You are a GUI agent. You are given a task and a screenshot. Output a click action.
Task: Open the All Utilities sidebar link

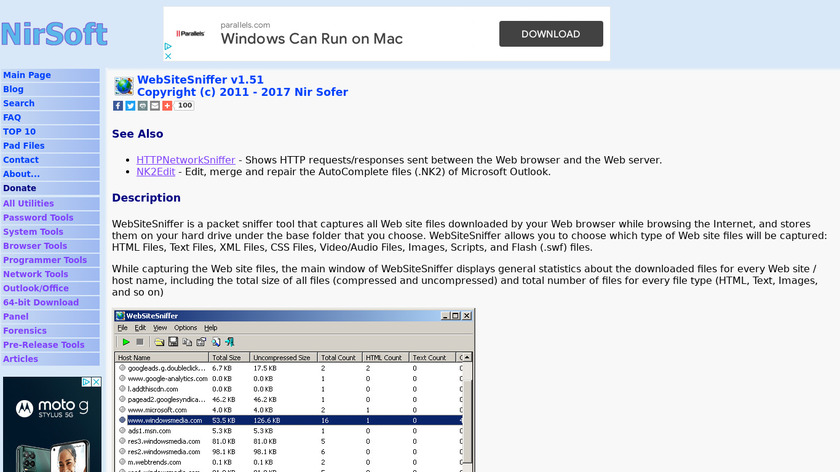pos(28,204)
